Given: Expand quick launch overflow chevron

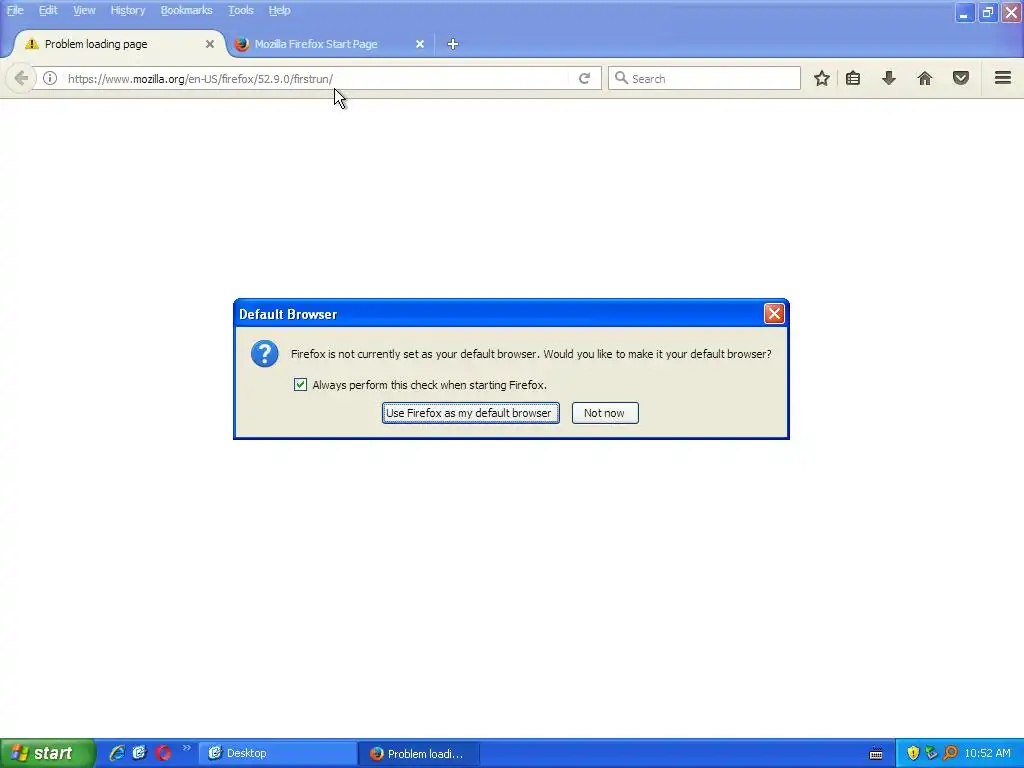Looking at the screenshot, I should click(186, 748).
